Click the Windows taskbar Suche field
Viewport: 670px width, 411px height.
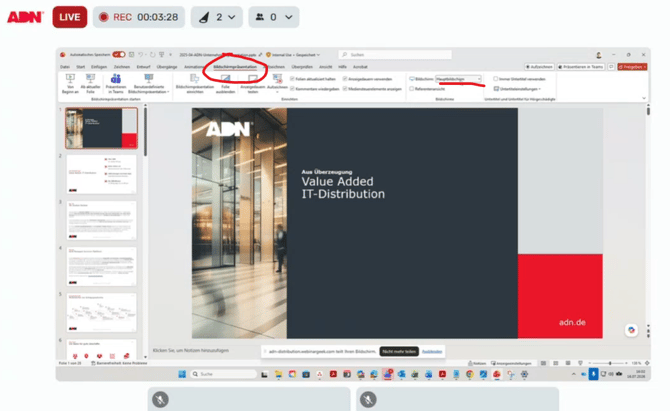pyautogui.click(x=223, y=374)
